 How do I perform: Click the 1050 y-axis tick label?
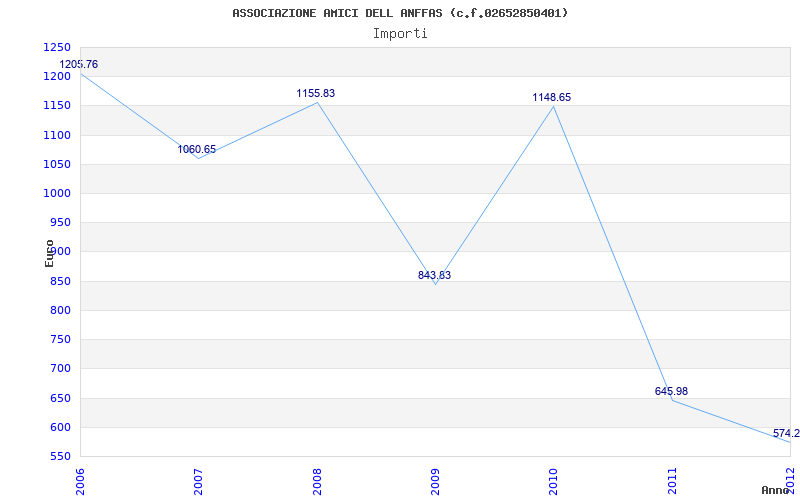pos(57,164)
